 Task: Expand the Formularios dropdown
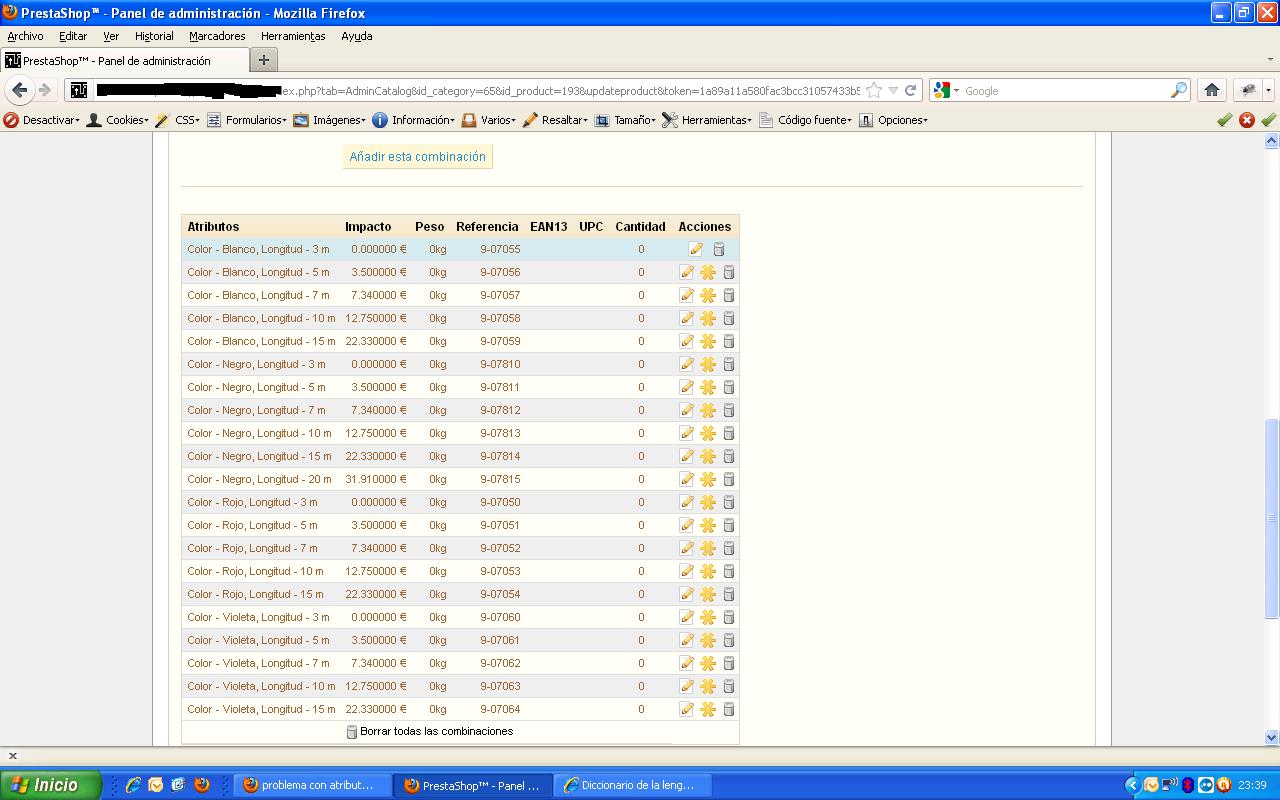click(x=246, y=120)
